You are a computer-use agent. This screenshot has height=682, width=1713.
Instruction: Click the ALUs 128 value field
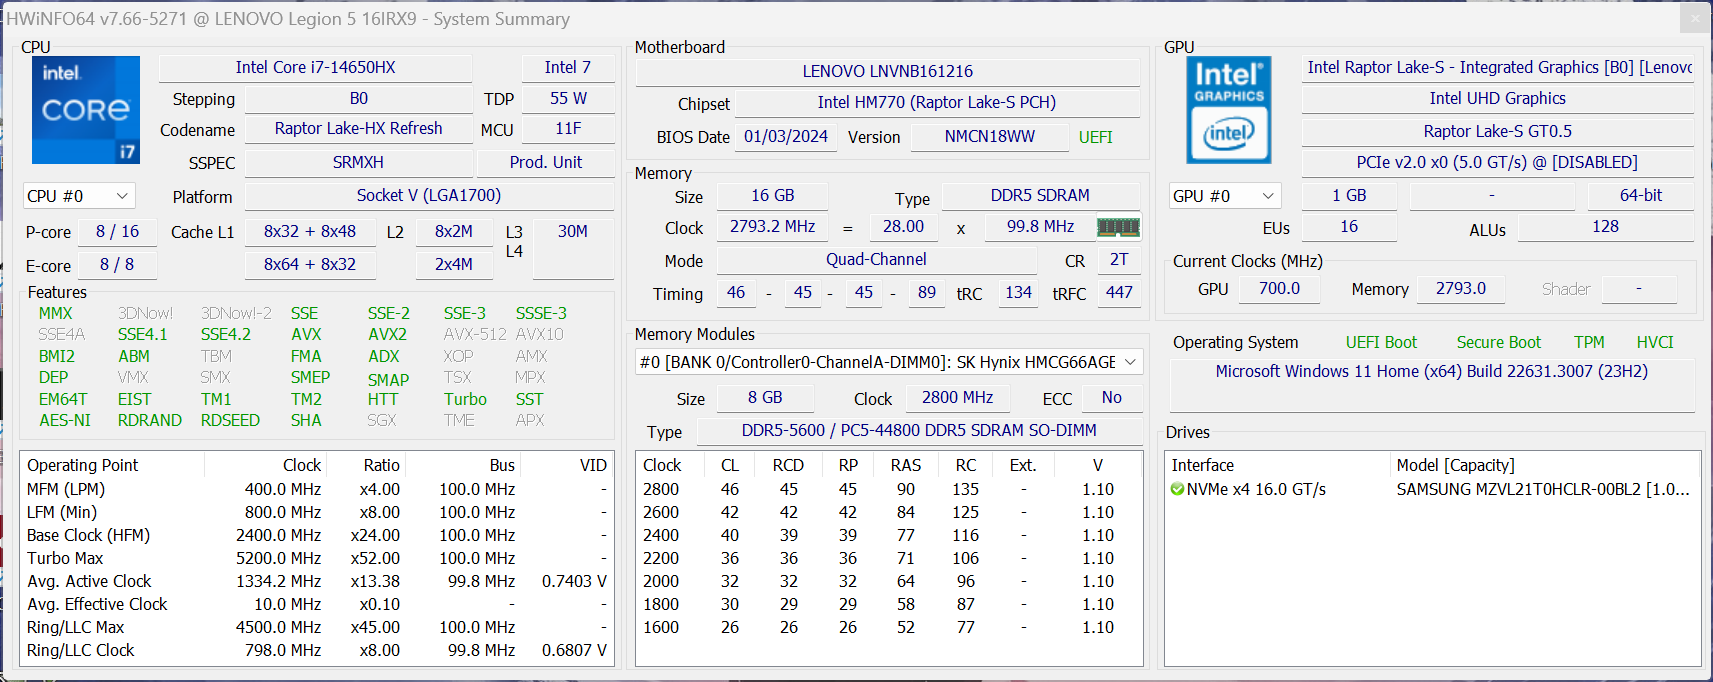click(x=1606, y=227)
